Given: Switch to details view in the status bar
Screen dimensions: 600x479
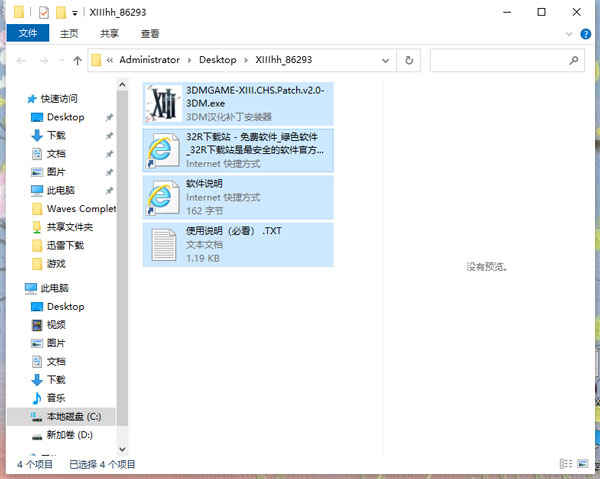Looking at the screenshot, I should point(566,463).
